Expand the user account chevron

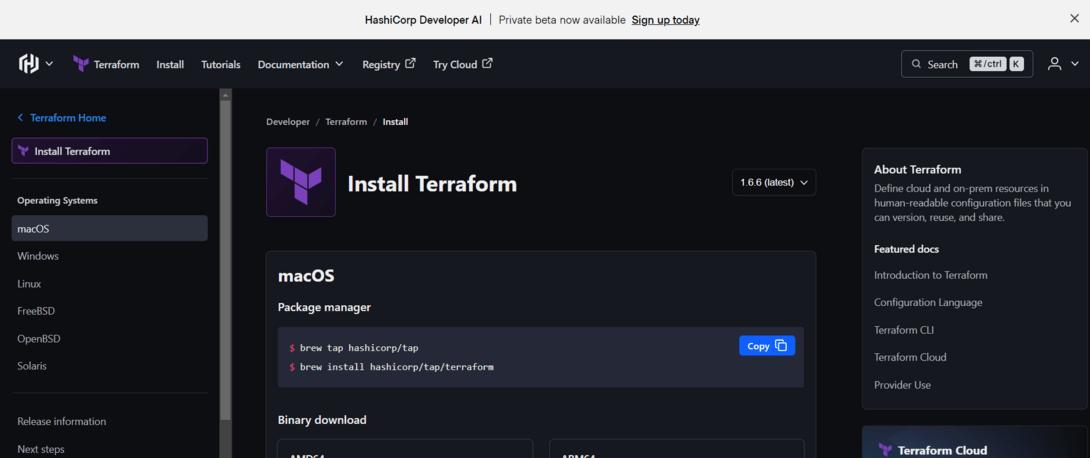tap(1074, 64)
